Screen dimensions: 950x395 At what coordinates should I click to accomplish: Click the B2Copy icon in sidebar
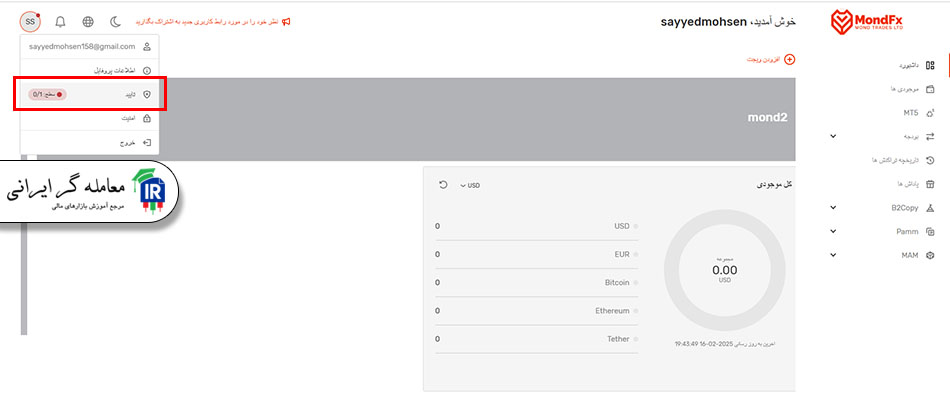[x=931, y=208]
